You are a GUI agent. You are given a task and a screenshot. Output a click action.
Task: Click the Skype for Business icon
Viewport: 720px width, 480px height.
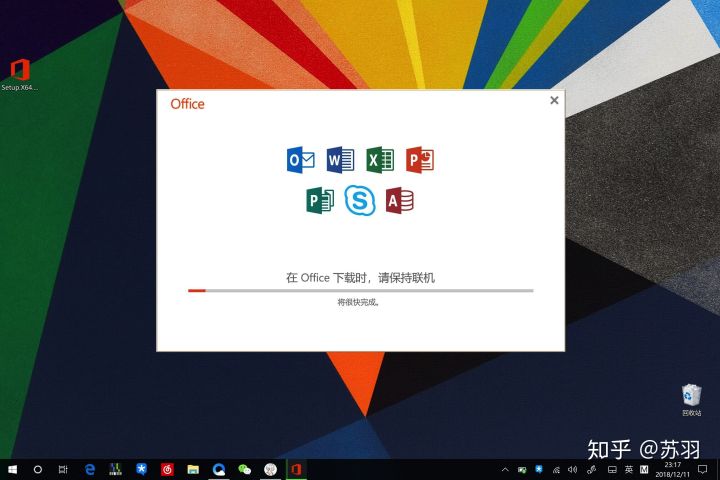pyautogui.click(x=360, y=200)
